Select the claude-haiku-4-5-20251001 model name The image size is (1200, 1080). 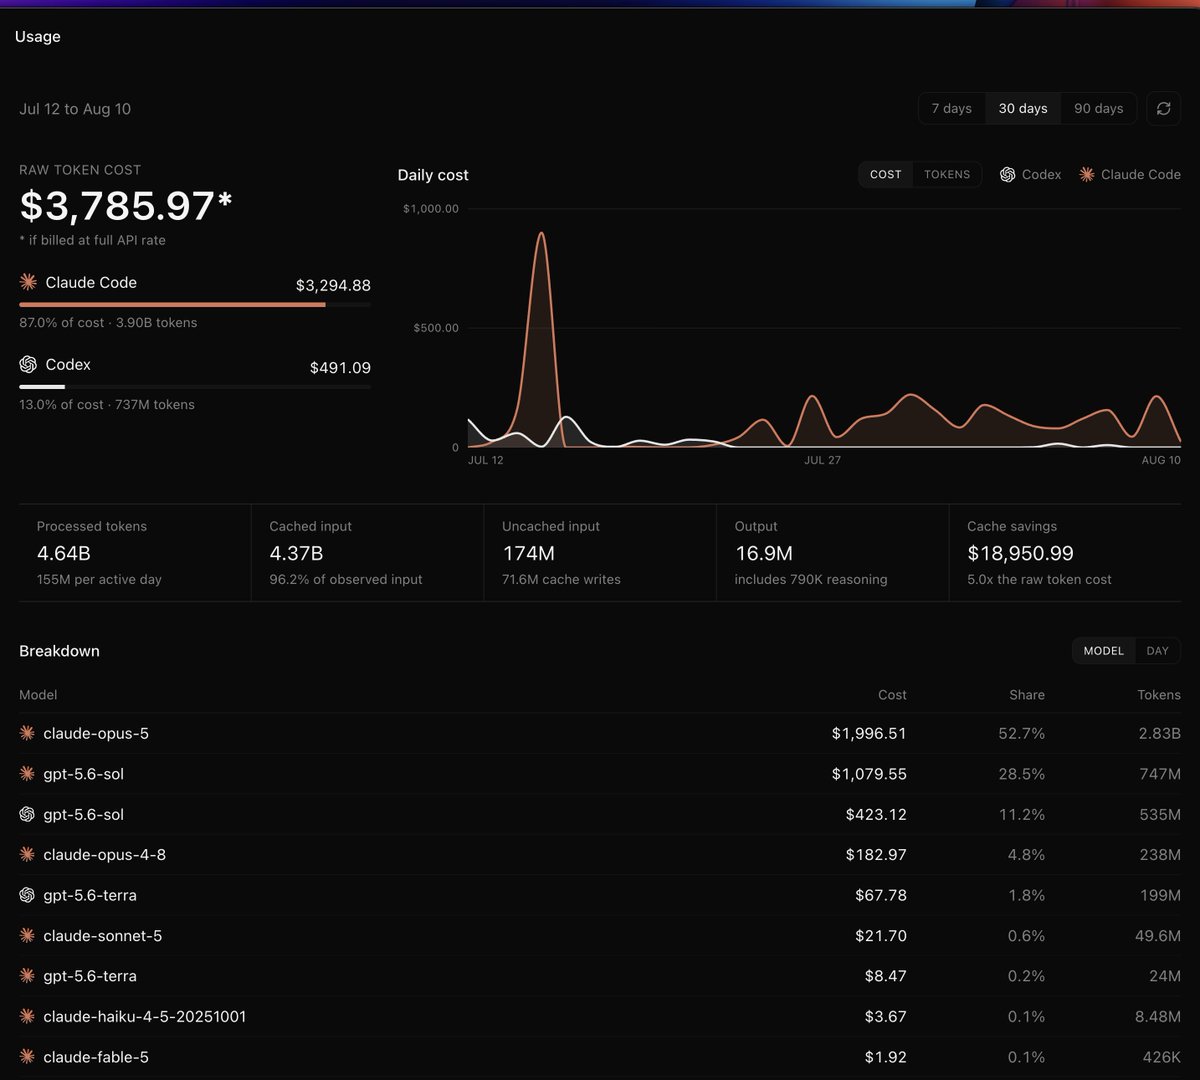pyautogui.click(x=145, y=1016)
